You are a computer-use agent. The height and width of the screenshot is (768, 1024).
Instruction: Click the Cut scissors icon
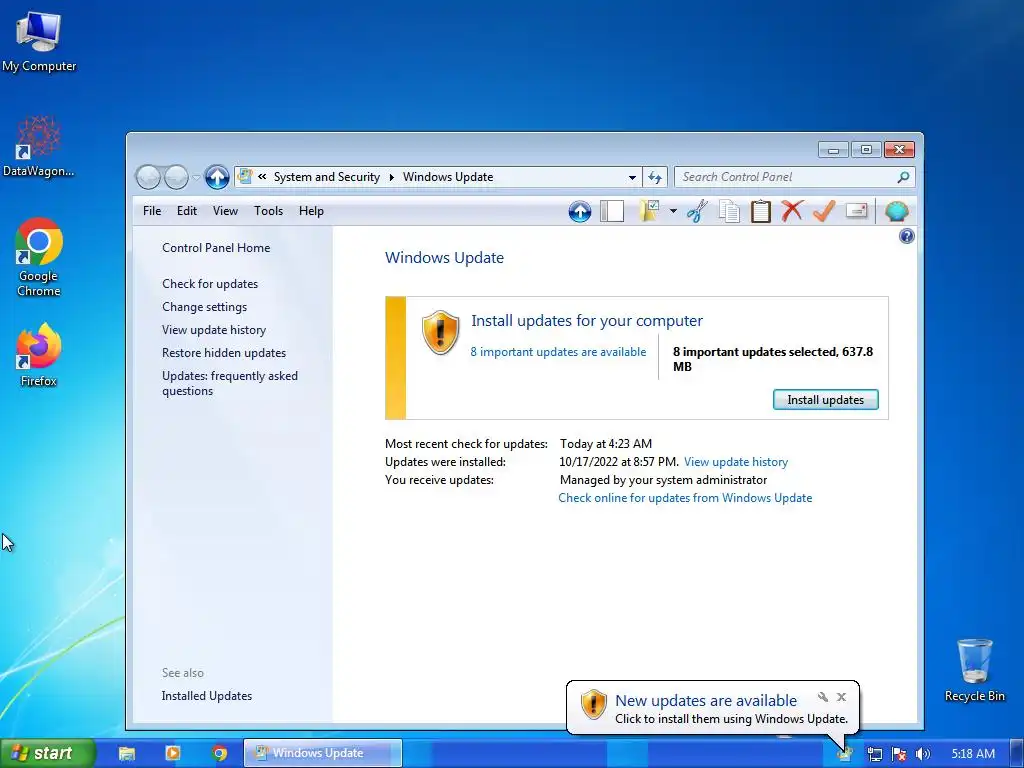pos(697,211)
